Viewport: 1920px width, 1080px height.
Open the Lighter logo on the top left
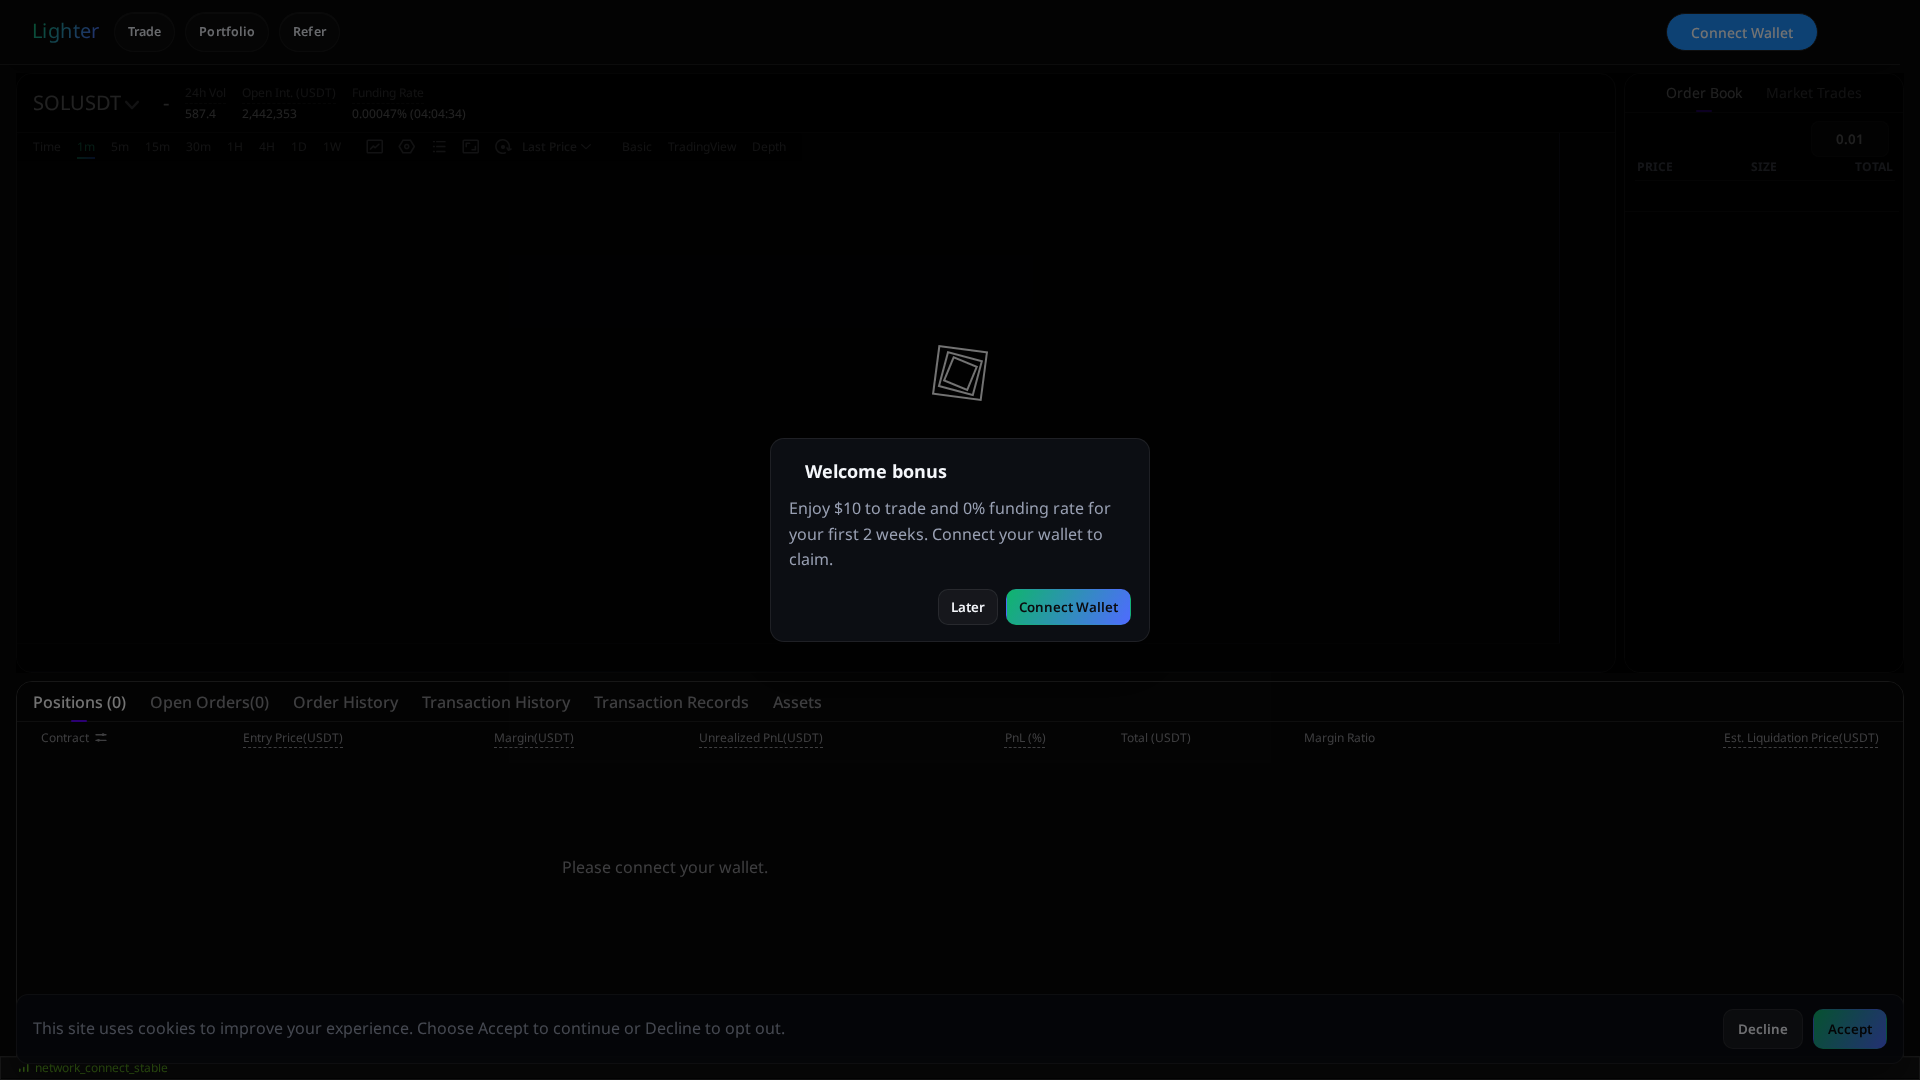tap(65, 31)
